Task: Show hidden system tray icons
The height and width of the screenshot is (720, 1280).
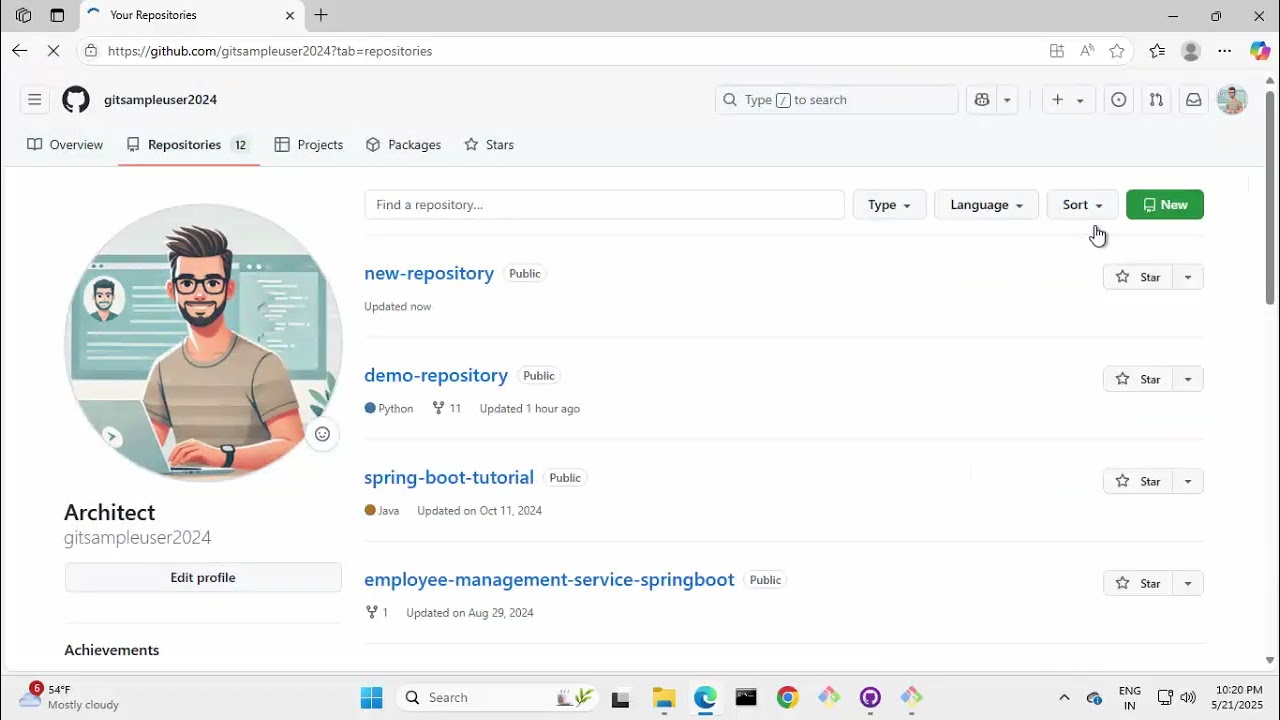Action: click(1064, 698)
